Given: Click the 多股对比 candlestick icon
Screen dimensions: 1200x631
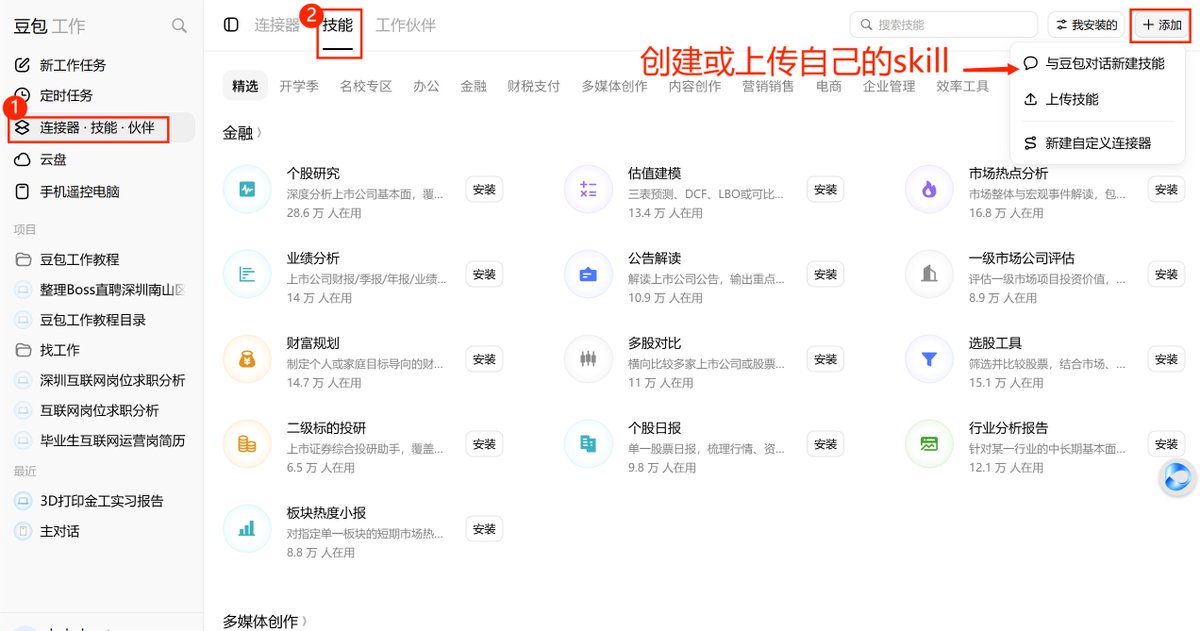Looking at the screenshot, I should [x=588, y=359].
